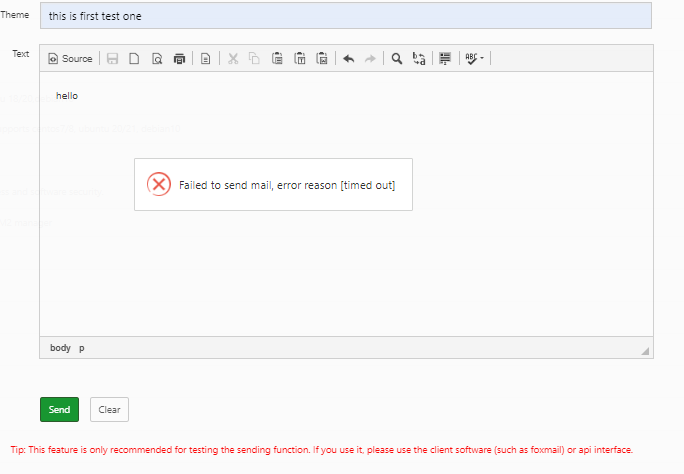Open the Find magnifier tool
The image size is (684, 474).
coord(397,58)
